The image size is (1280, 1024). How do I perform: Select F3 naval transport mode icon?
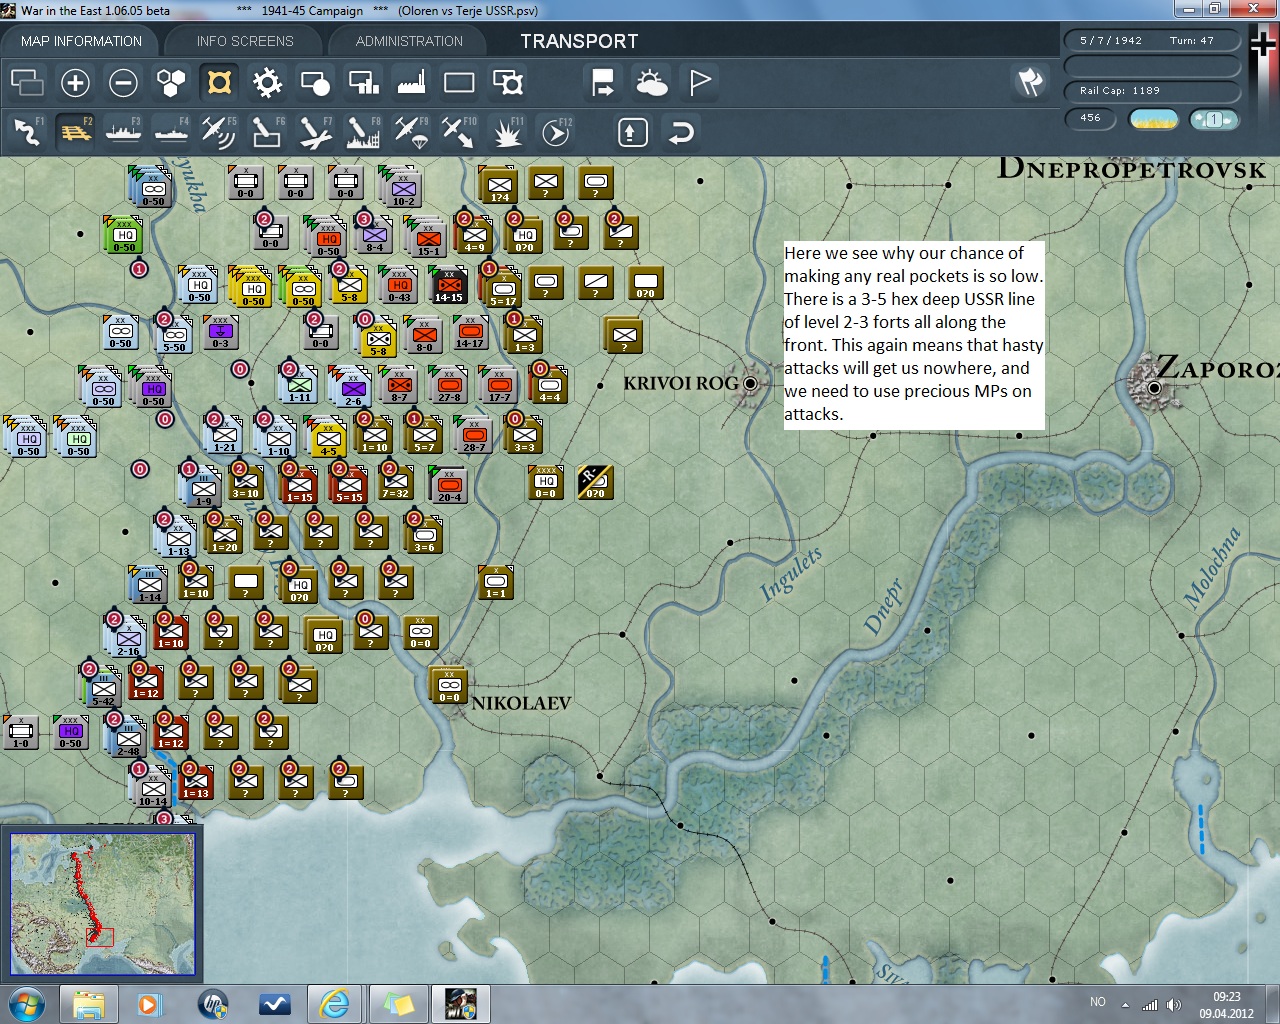click(x=123, y=132)
